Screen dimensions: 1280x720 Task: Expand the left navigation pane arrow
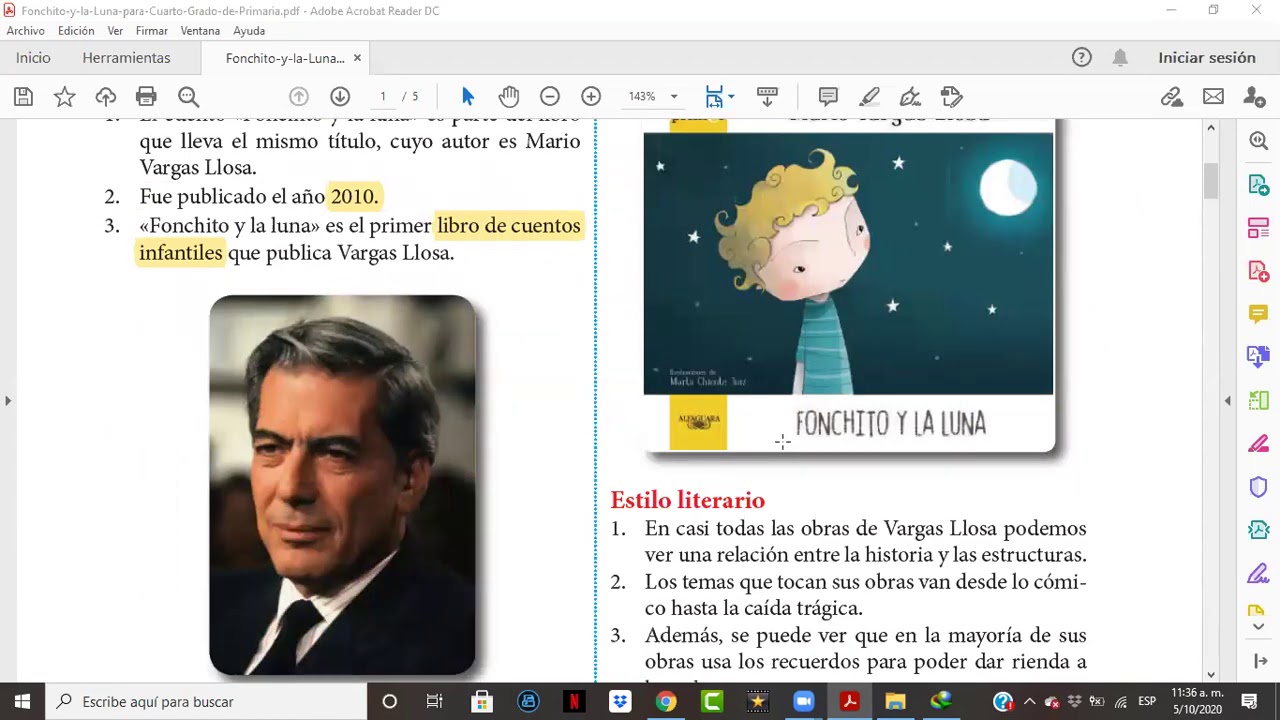[x=8, y=401]
